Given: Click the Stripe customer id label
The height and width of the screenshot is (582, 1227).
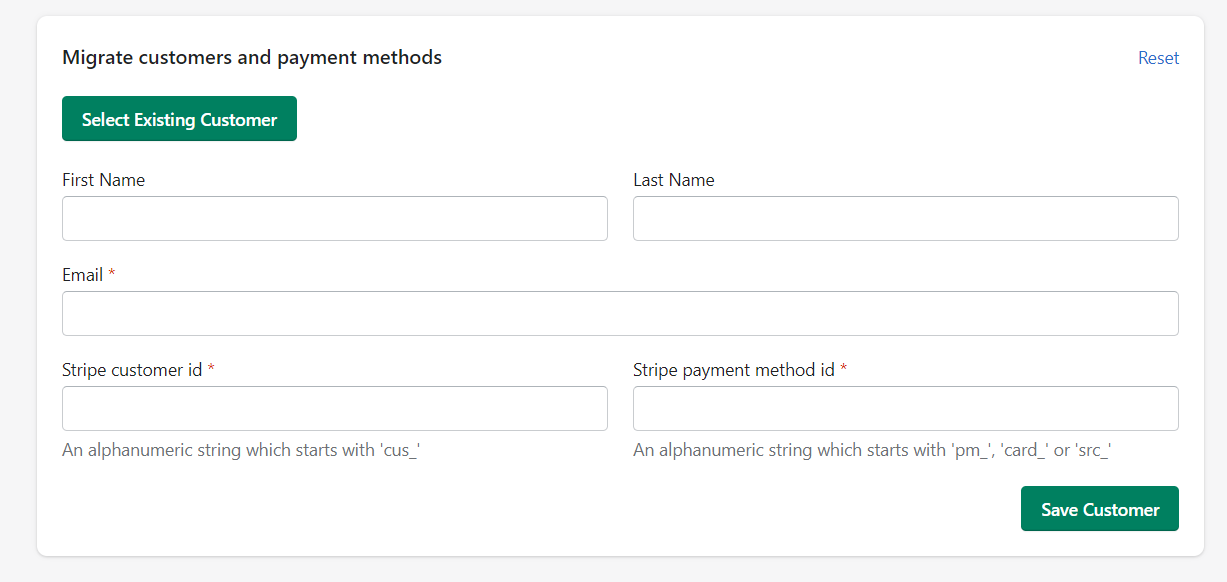Looking at the screenshot, I should coord(132,370).
